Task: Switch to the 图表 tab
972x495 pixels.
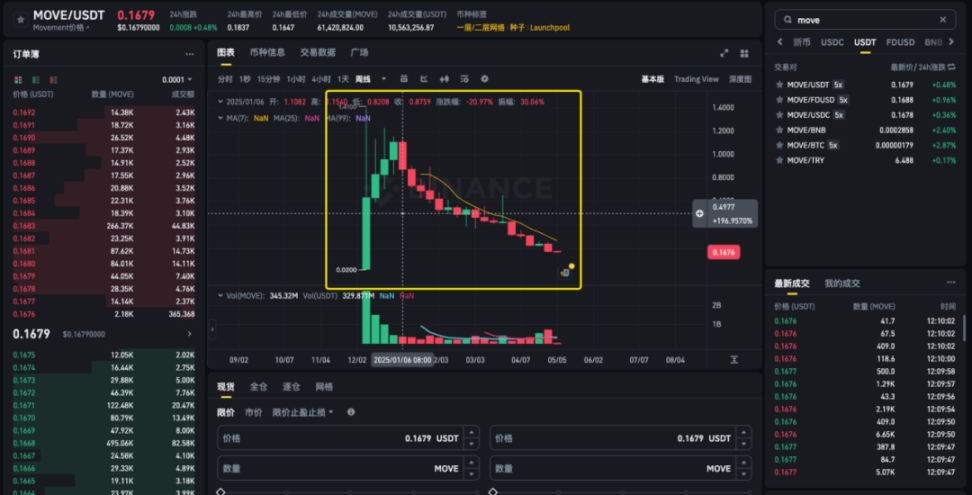Action: [226, 53]
